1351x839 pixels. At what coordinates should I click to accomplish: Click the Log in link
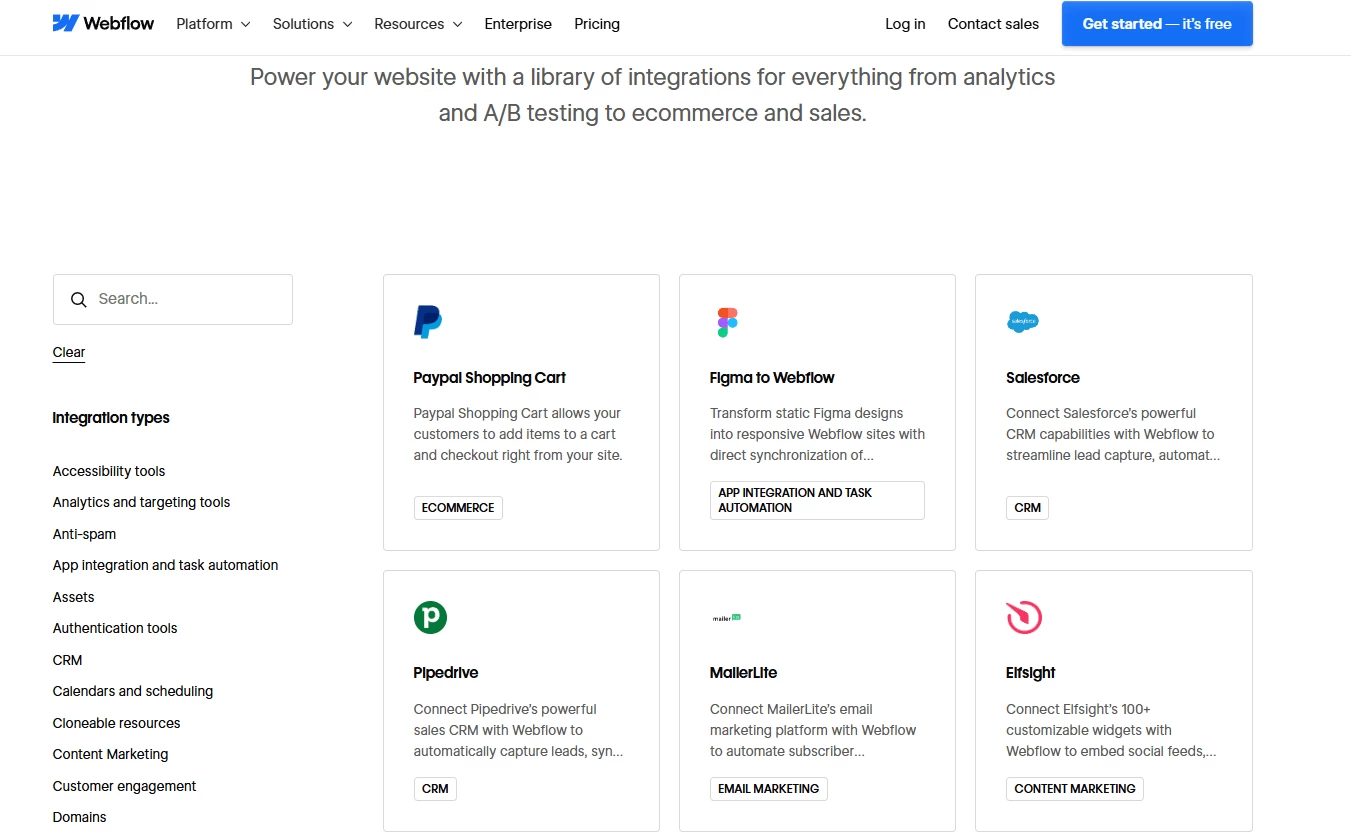point(905,24)
